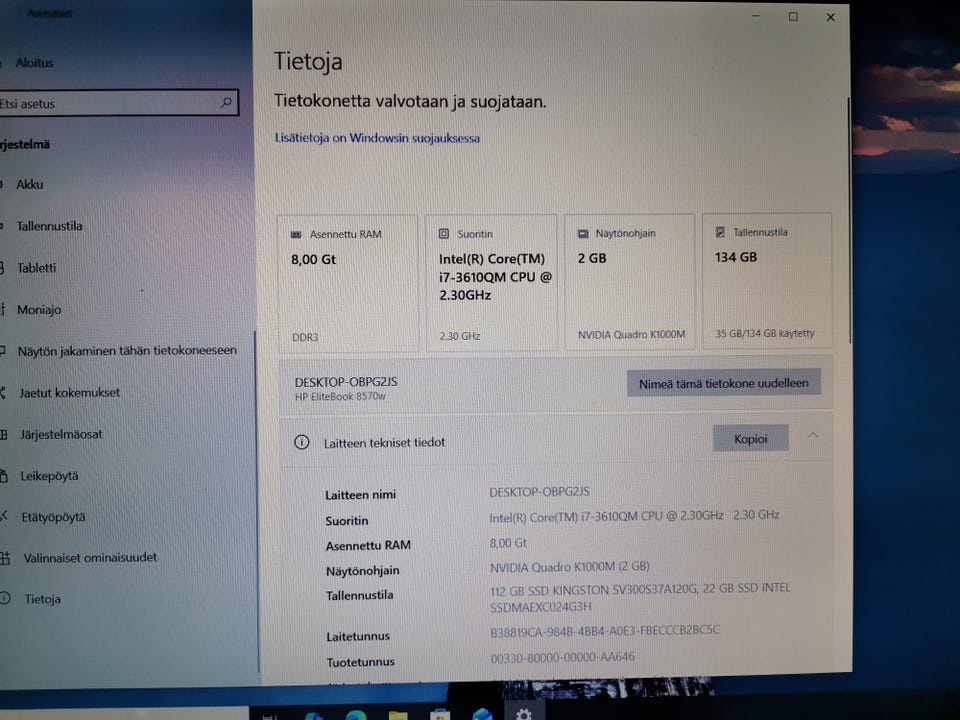Collapse the Laitteen tekniset tiedot section
The image size is (960, 720).
click(x=813, y=436)
